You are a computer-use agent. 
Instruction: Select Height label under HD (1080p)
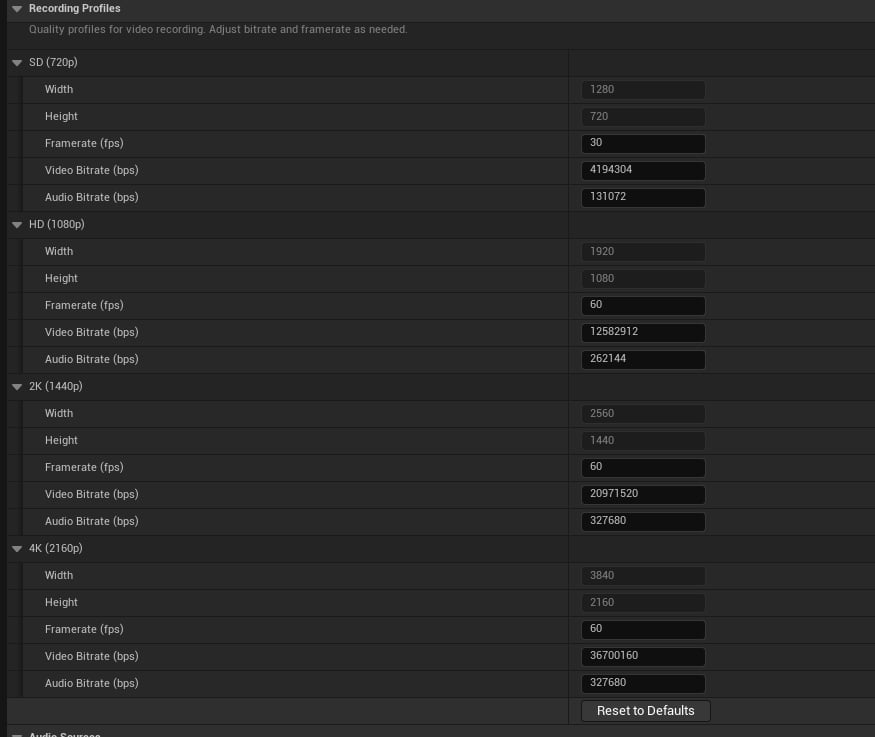coord(61,278)
